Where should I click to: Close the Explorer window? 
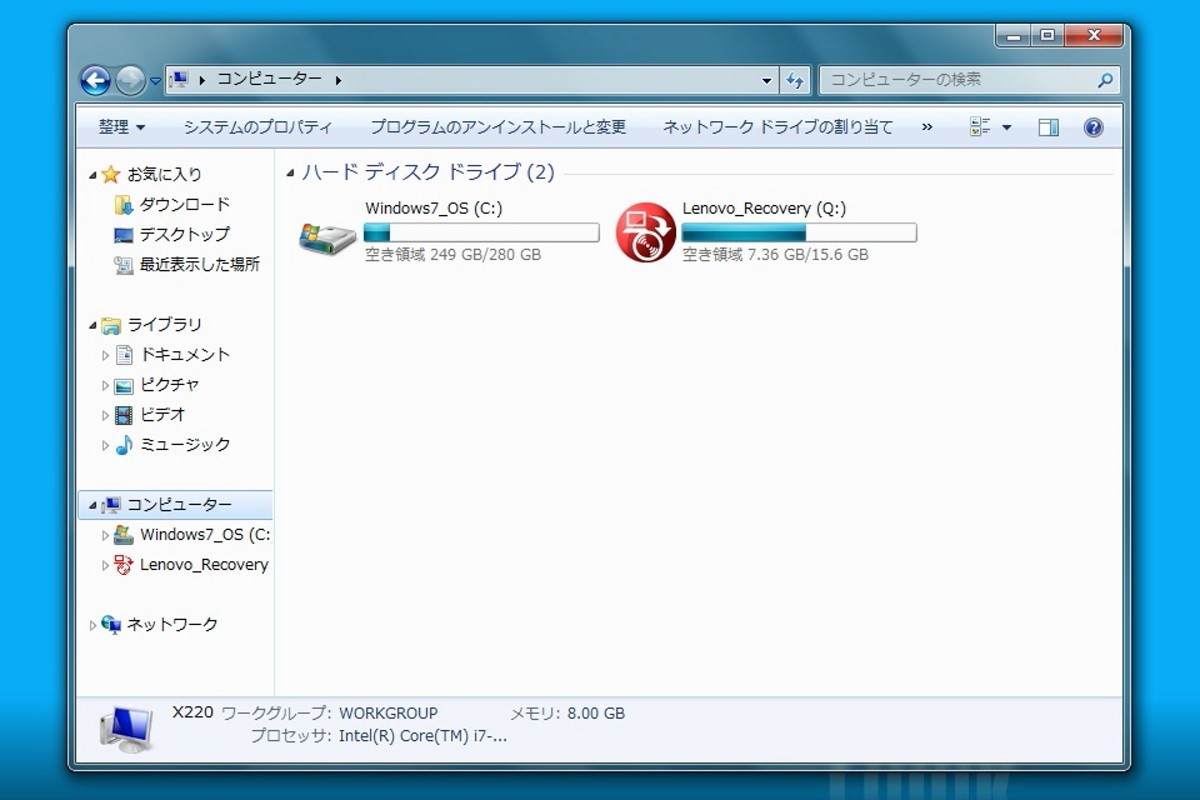[x=1094, y=35]
